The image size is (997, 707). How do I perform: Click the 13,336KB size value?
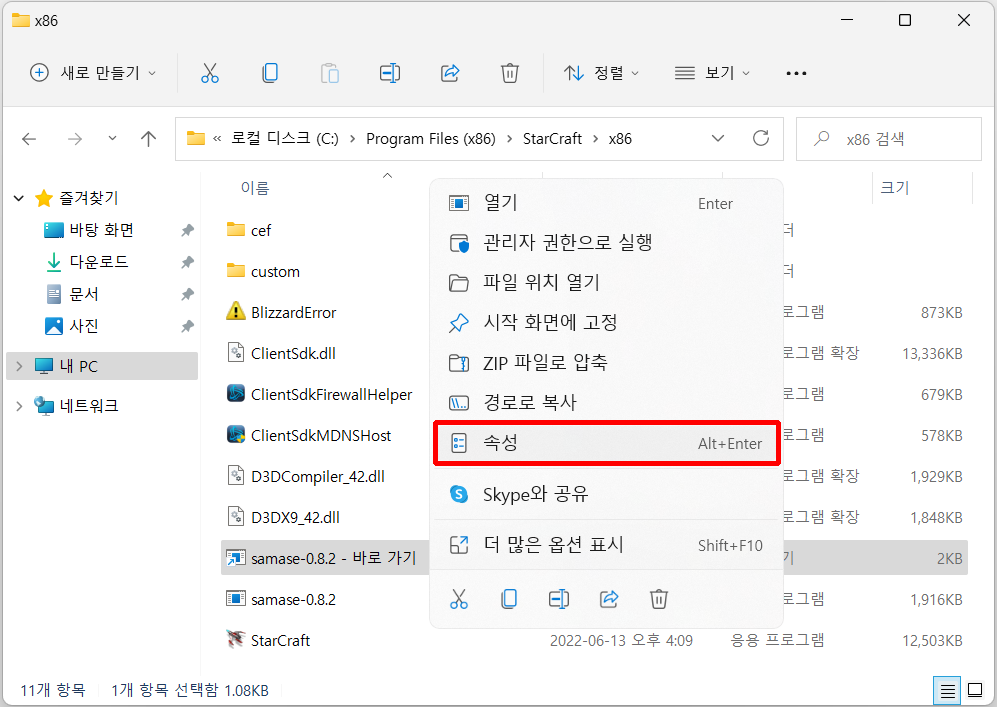[x=932, y=354]
